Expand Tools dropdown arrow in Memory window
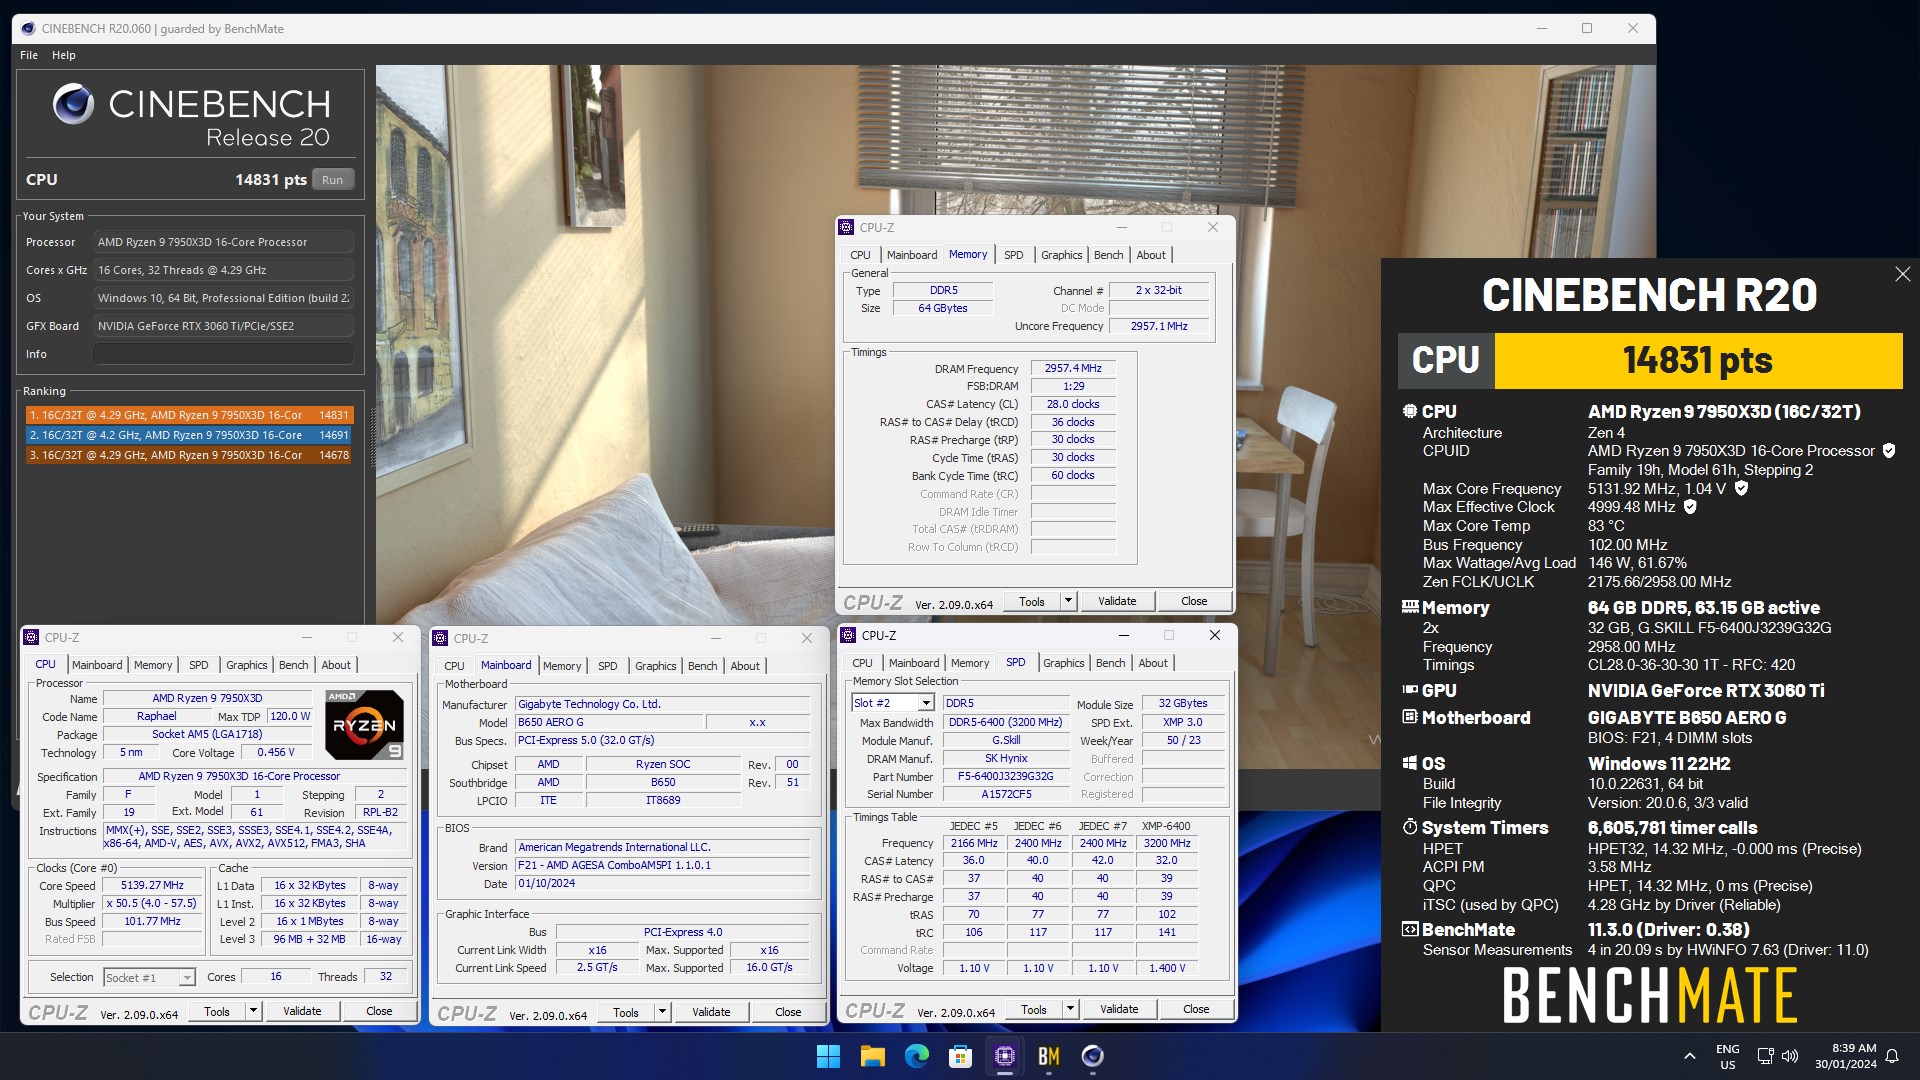The height and width of the screenshot is (1080, 1920). click(x=1068, y=601)
